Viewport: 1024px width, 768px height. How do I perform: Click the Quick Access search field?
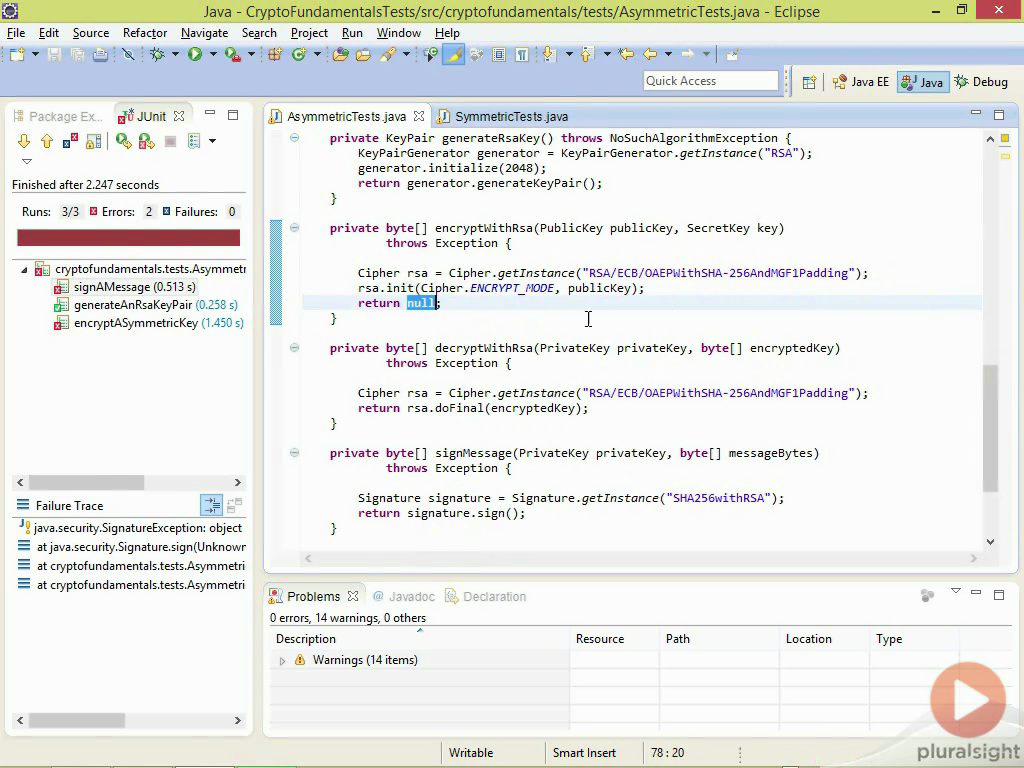pos(711,81)
